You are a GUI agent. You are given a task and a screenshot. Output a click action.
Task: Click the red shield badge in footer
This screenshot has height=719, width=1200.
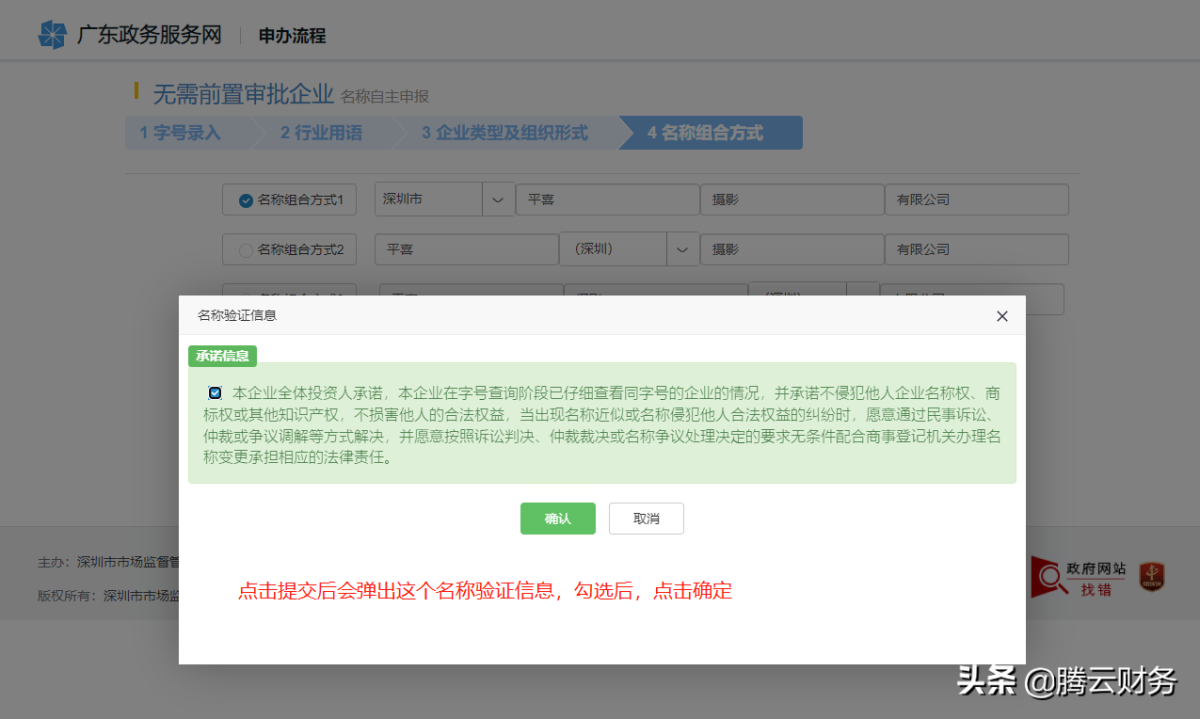point(1152,577)
